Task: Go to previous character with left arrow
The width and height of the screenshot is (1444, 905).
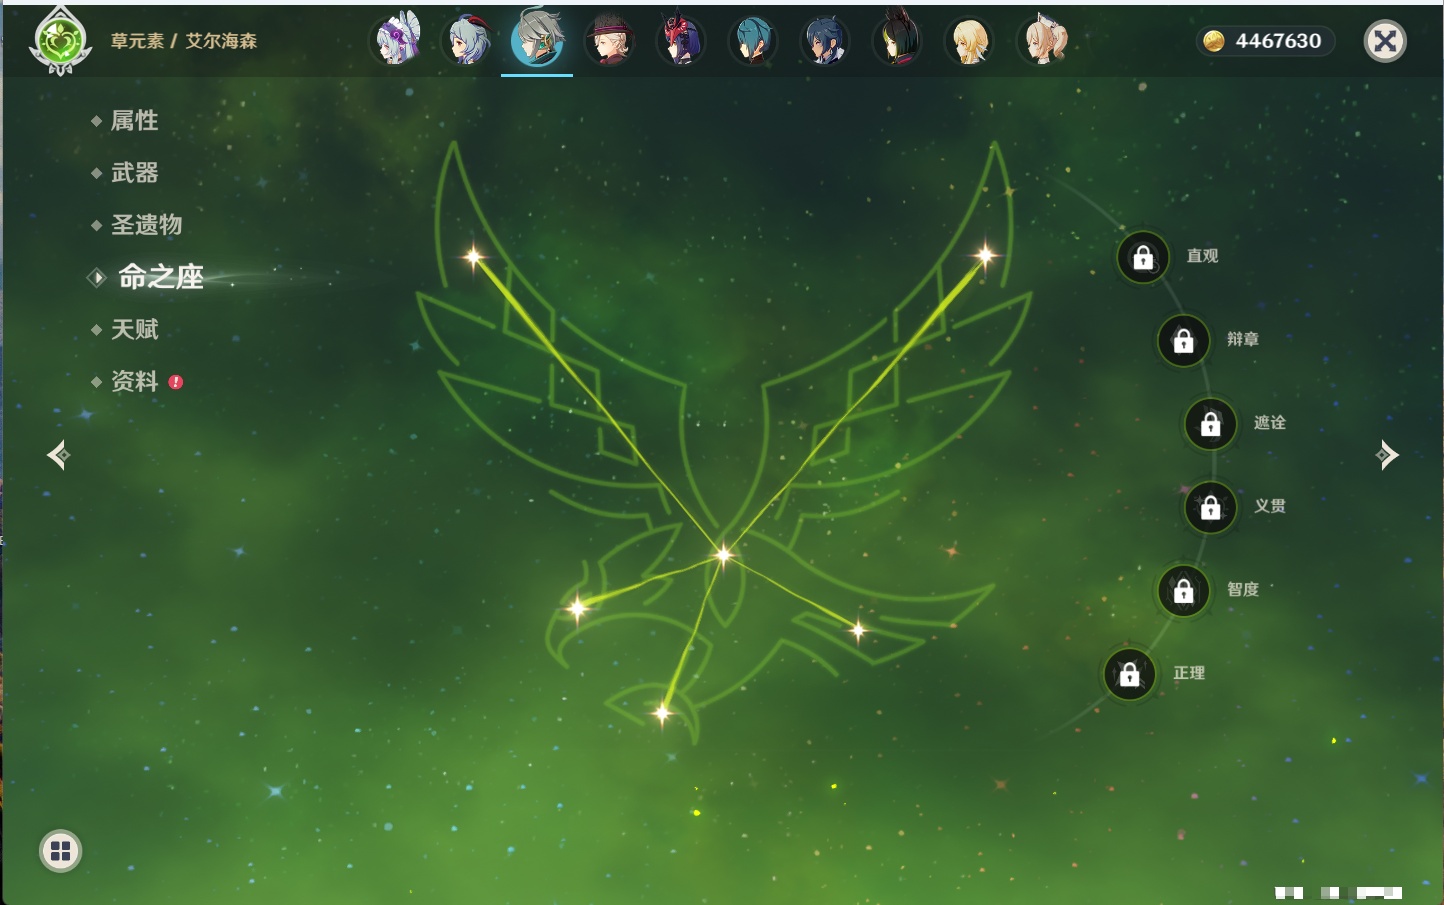Action: tap(58, 455)
